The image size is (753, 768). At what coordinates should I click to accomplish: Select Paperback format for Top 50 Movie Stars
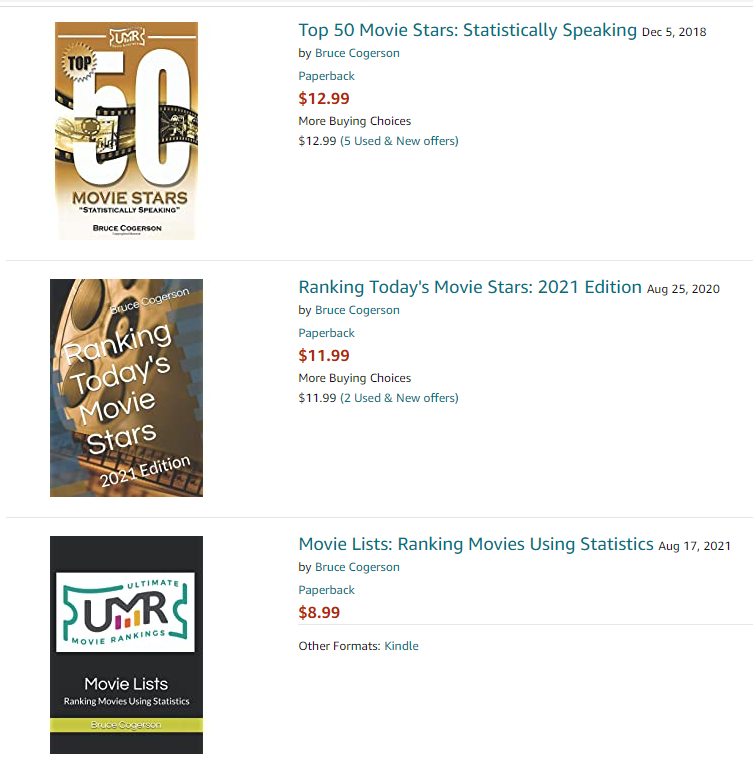(x=326, y=76)
